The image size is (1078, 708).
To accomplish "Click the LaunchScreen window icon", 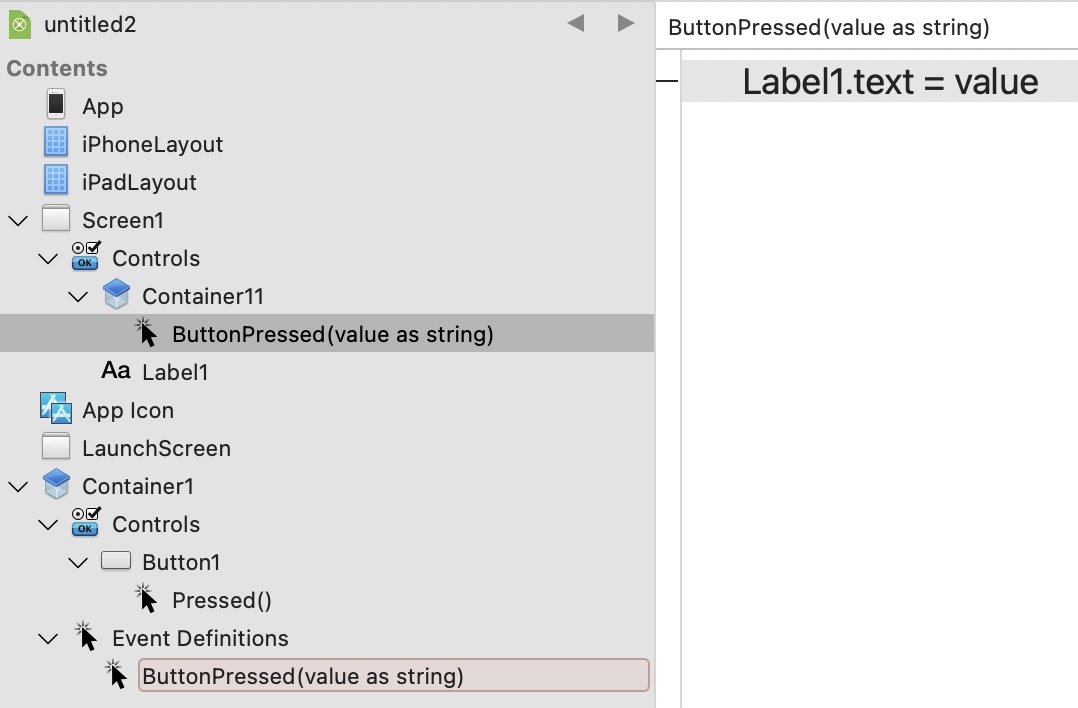I will [x=56, y=447].
